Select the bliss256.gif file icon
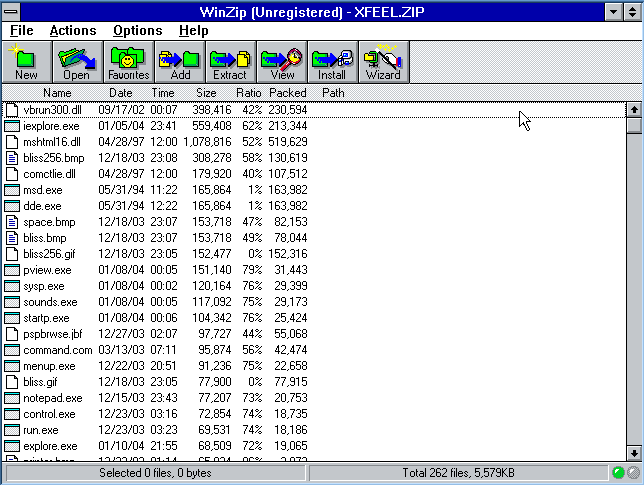Viewport: 644px width, 485px height. tap(12, 254)
